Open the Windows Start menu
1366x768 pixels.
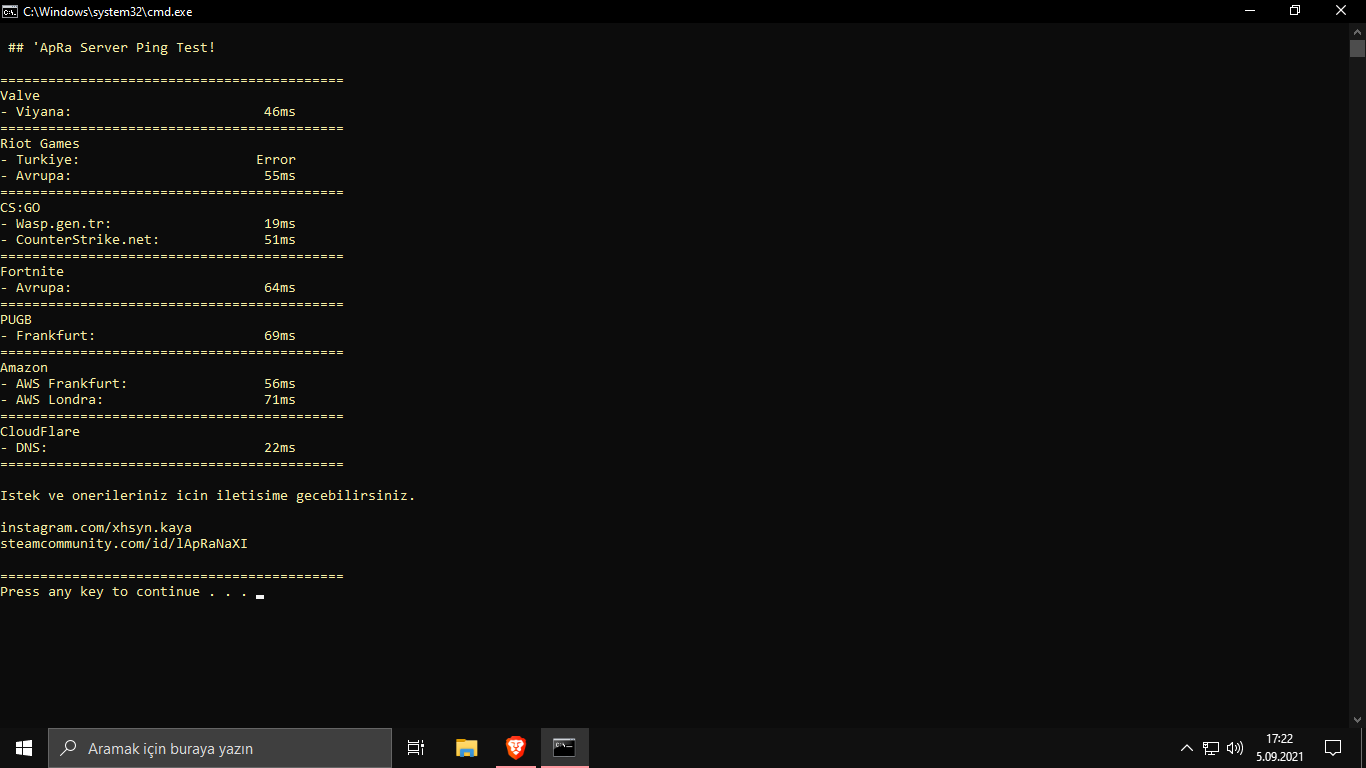tap(24, 748)
